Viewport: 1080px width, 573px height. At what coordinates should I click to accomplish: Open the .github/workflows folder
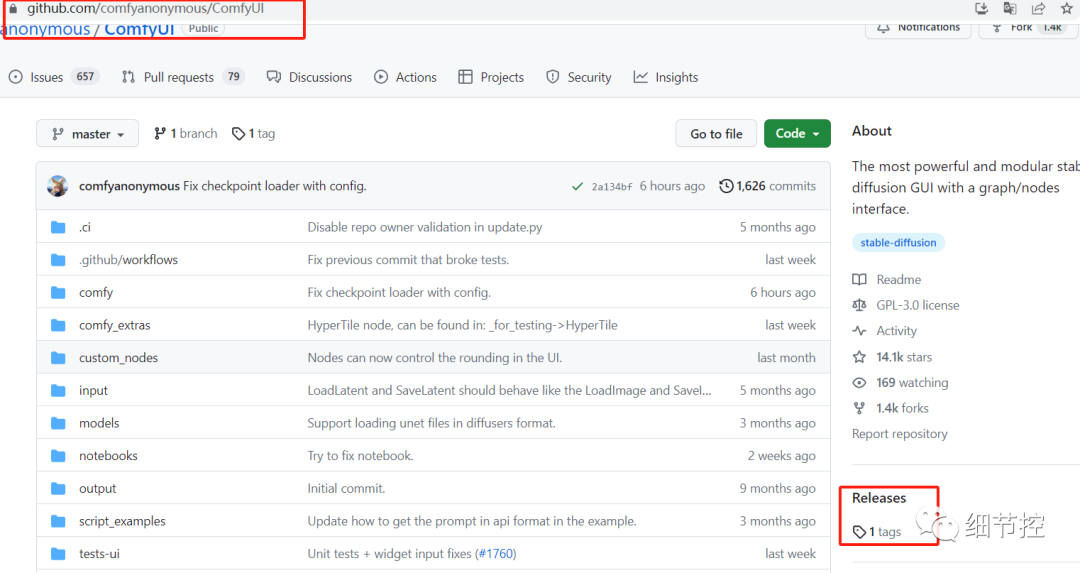tap(128, 260)
